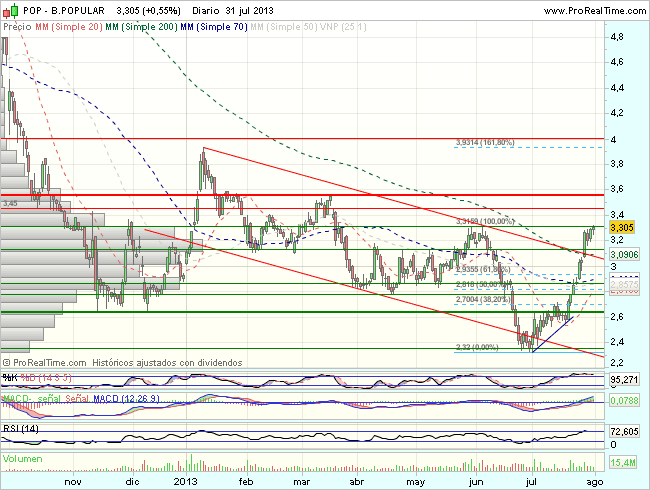Click the 3,0906 moving average price tag
This screenshot has width=650, height=490.
click(x=625, y=256)
